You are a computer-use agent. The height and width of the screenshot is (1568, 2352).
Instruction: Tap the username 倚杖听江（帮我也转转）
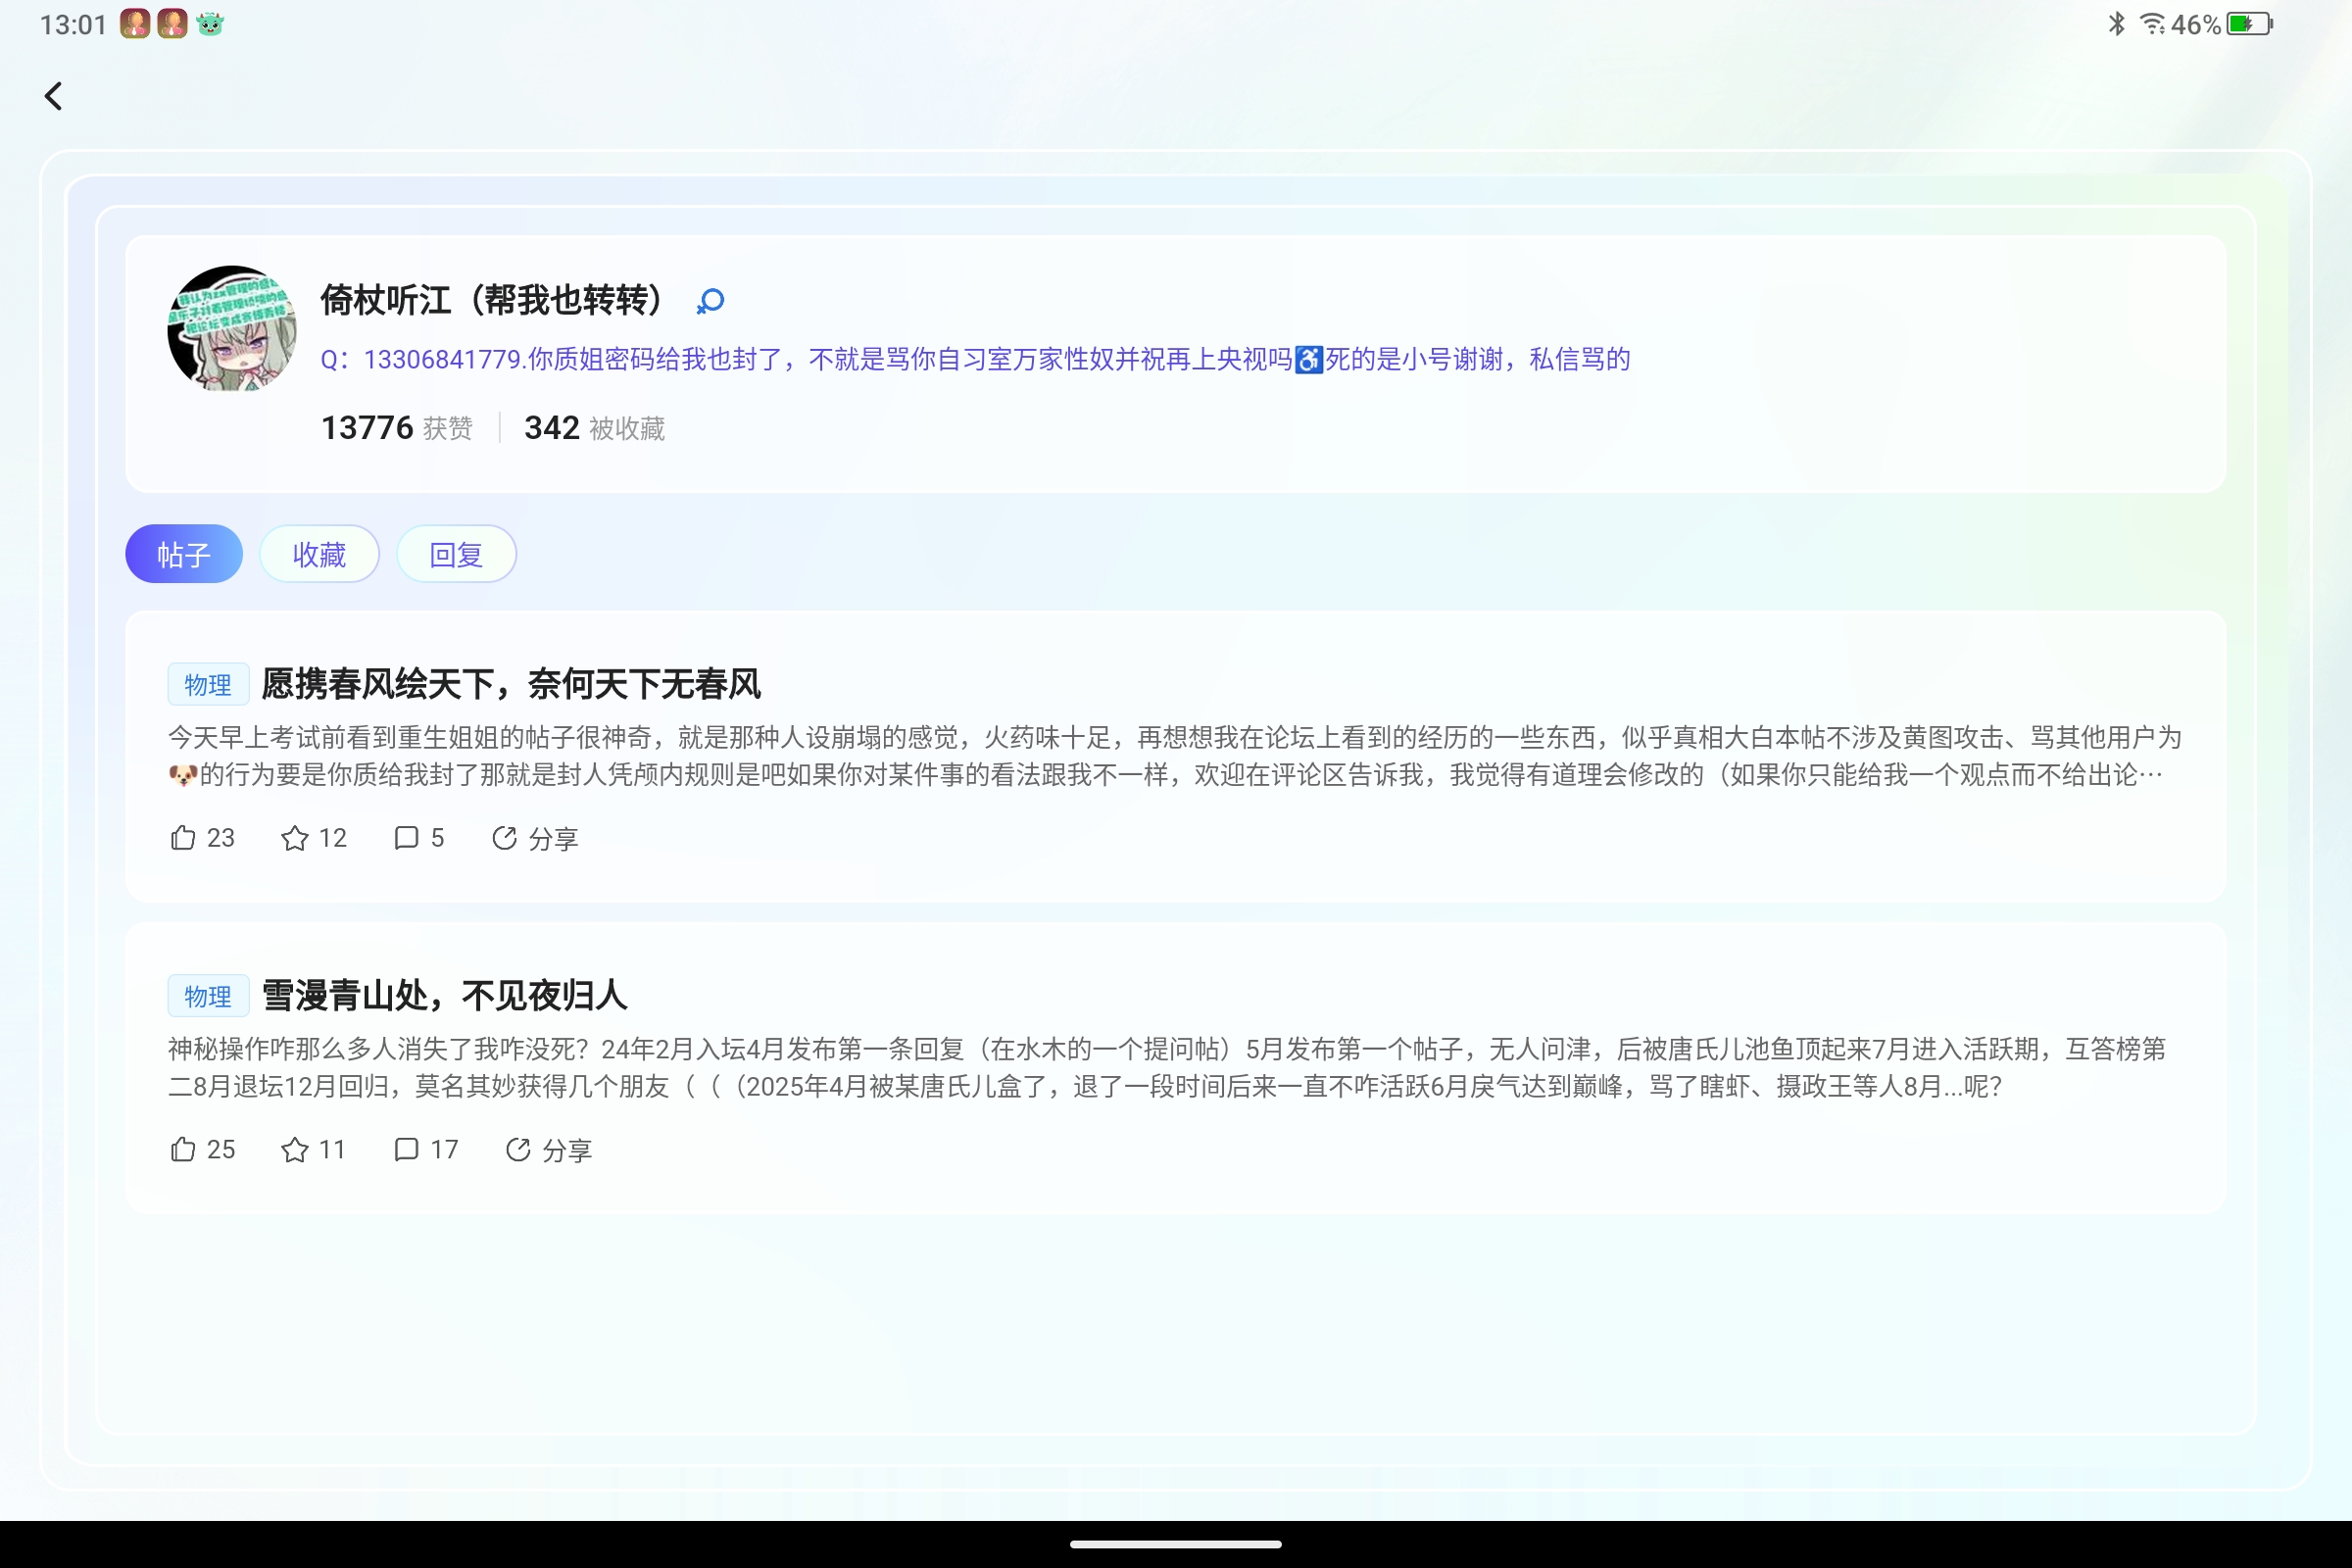pos(491,300)
